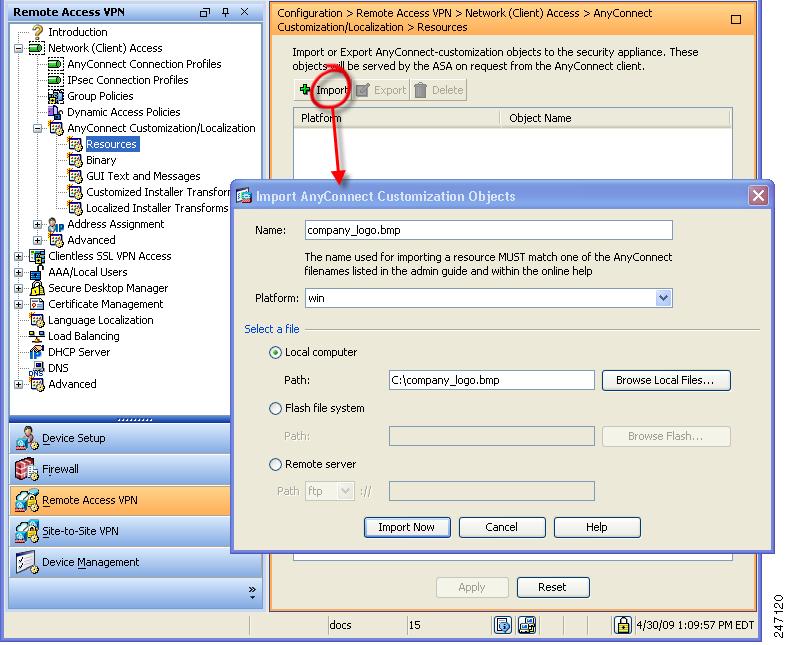Viewport: 793px width, 645px height.
Task: Open the ftp protocol dropdown
Action: pos(345,491)
